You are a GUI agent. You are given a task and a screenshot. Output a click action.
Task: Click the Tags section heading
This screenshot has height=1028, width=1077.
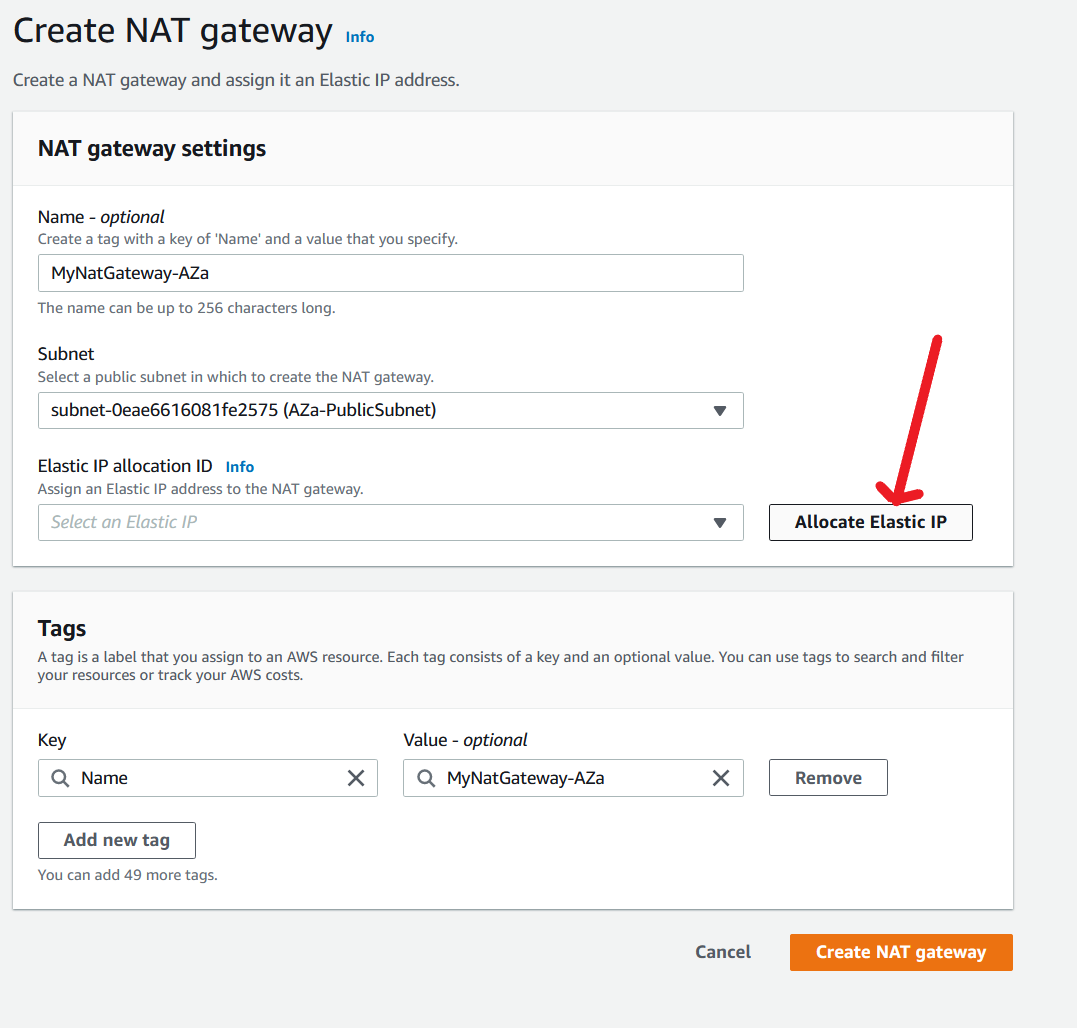pyautogui.click(x=62, y=628)
